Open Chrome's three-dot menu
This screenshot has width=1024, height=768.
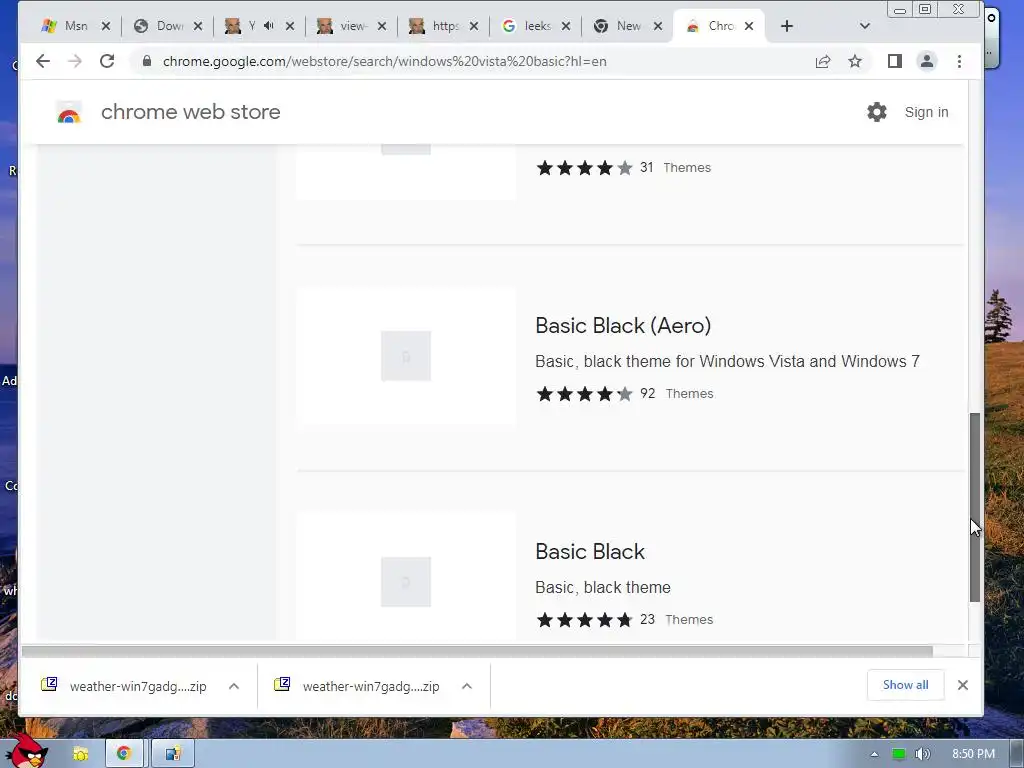[959, 61]
